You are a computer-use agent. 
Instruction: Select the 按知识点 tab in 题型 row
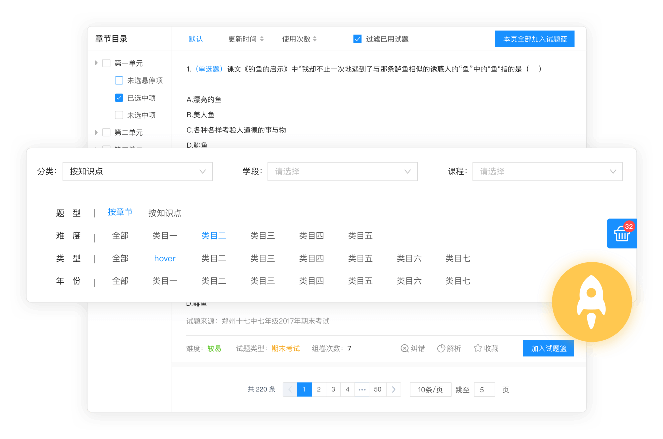[x=165, y=212]
